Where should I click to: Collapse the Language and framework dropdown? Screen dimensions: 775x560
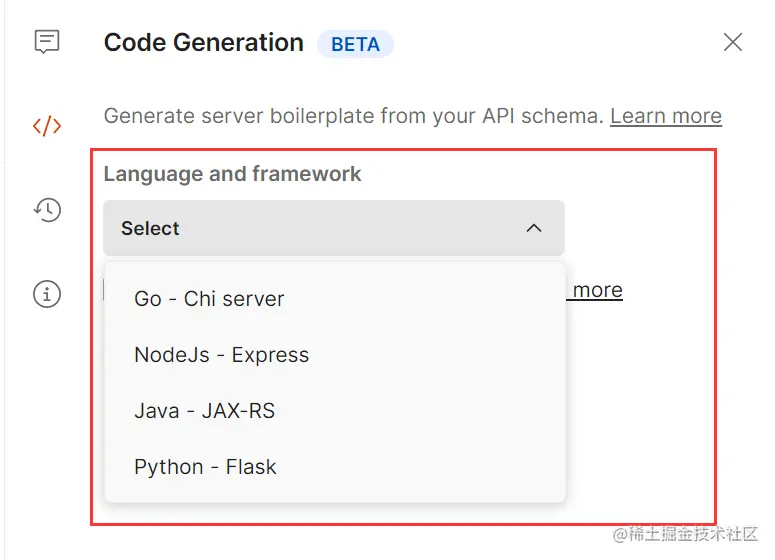click(334, 228)
